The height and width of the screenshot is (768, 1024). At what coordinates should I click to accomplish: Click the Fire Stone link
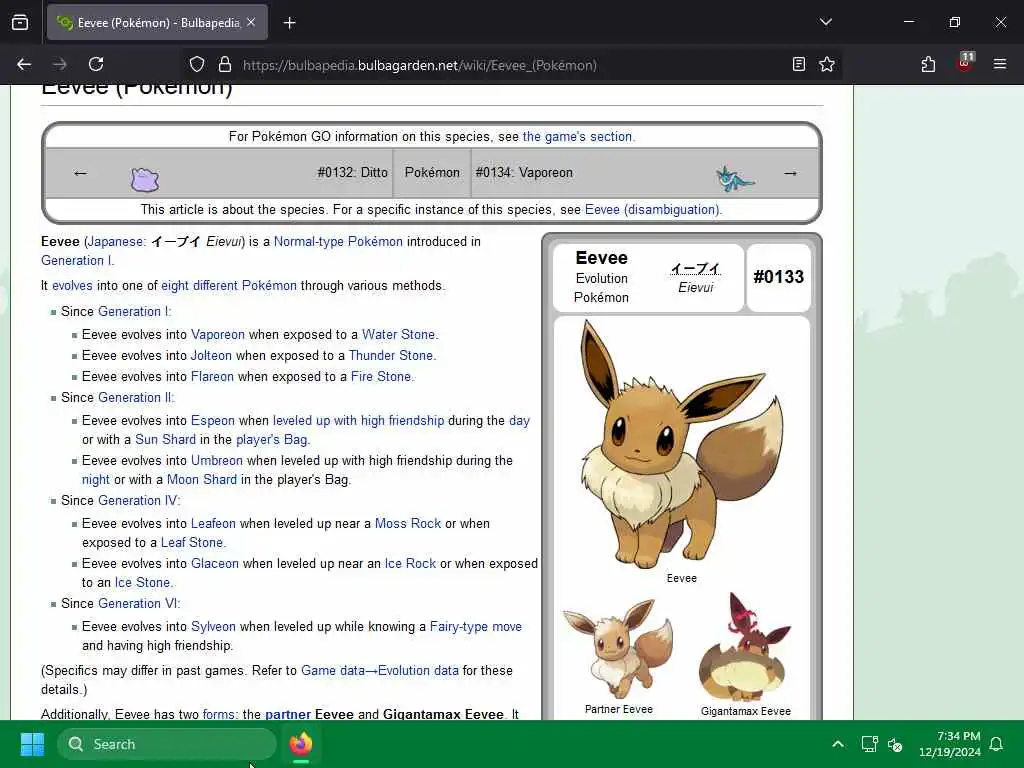(381, 376)
